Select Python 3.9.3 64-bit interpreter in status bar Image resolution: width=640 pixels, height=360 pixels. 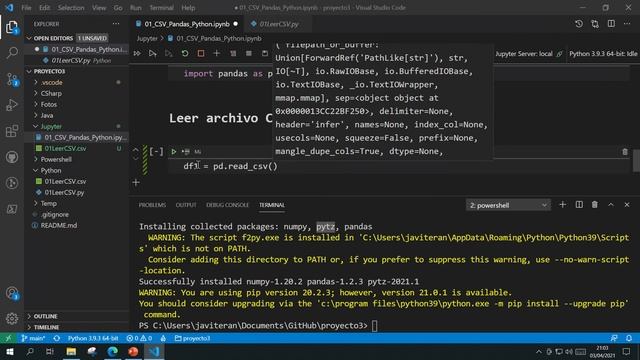tap(93, 338)
